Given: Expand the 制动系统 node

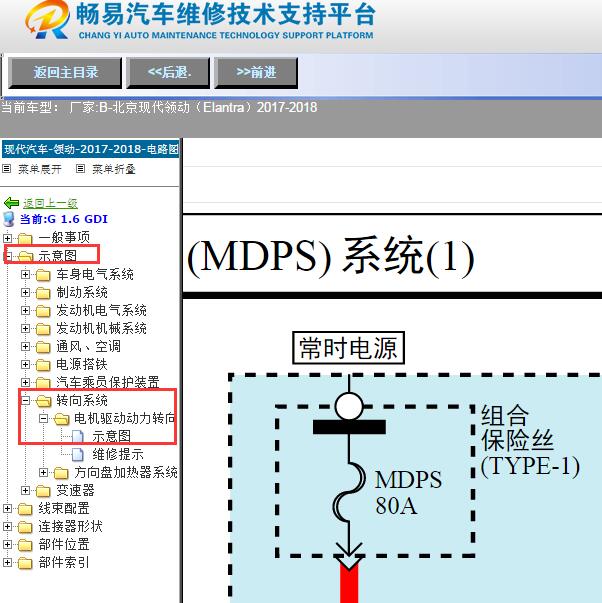Looking at the screenshot, I should (25, 292).
